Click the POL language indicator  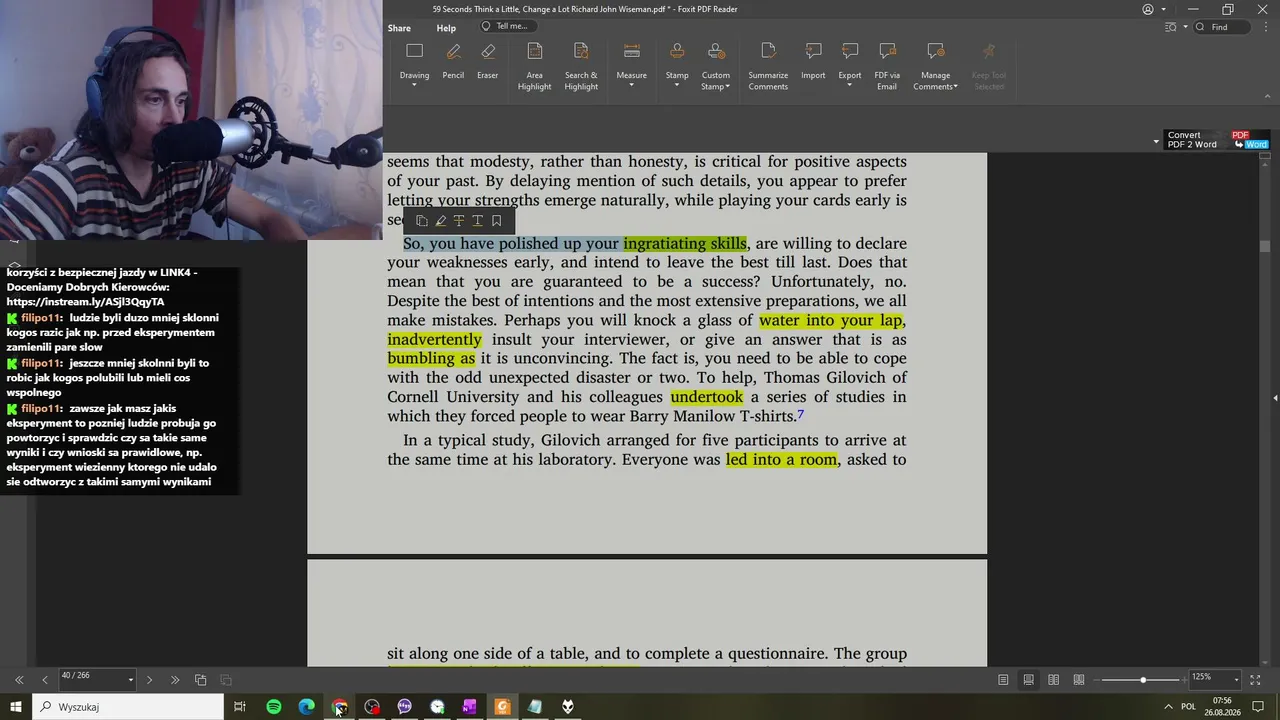click(x=1189, y=707)
